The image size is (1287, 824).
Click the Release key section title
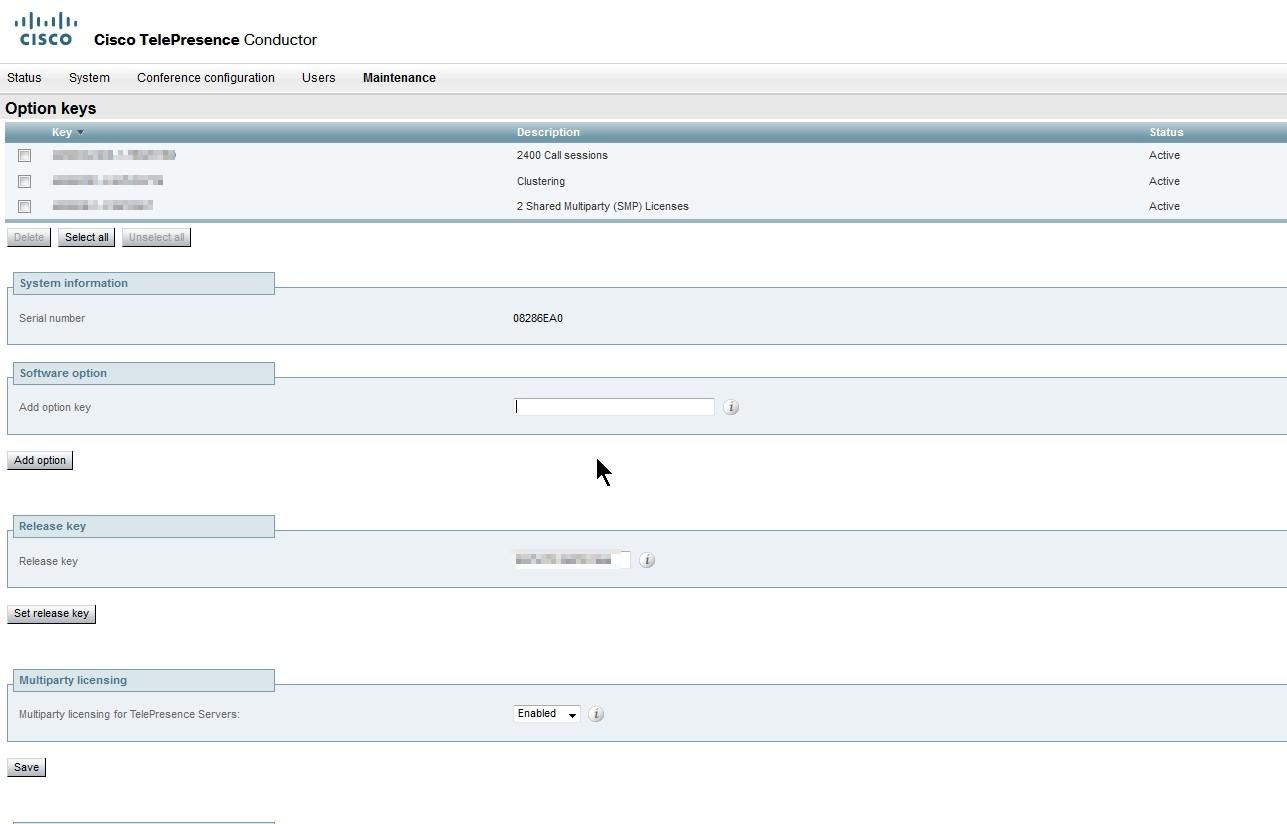52,526
